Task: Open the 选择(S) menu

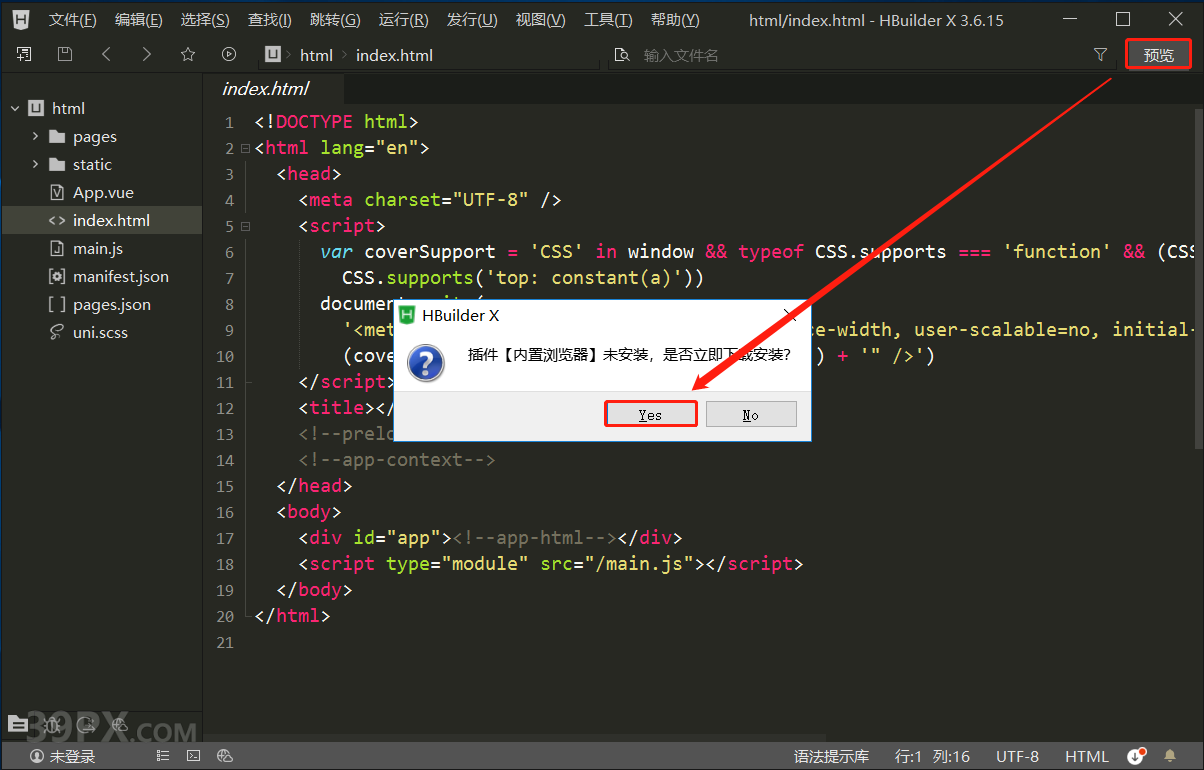Action: (x=205, y=20)
